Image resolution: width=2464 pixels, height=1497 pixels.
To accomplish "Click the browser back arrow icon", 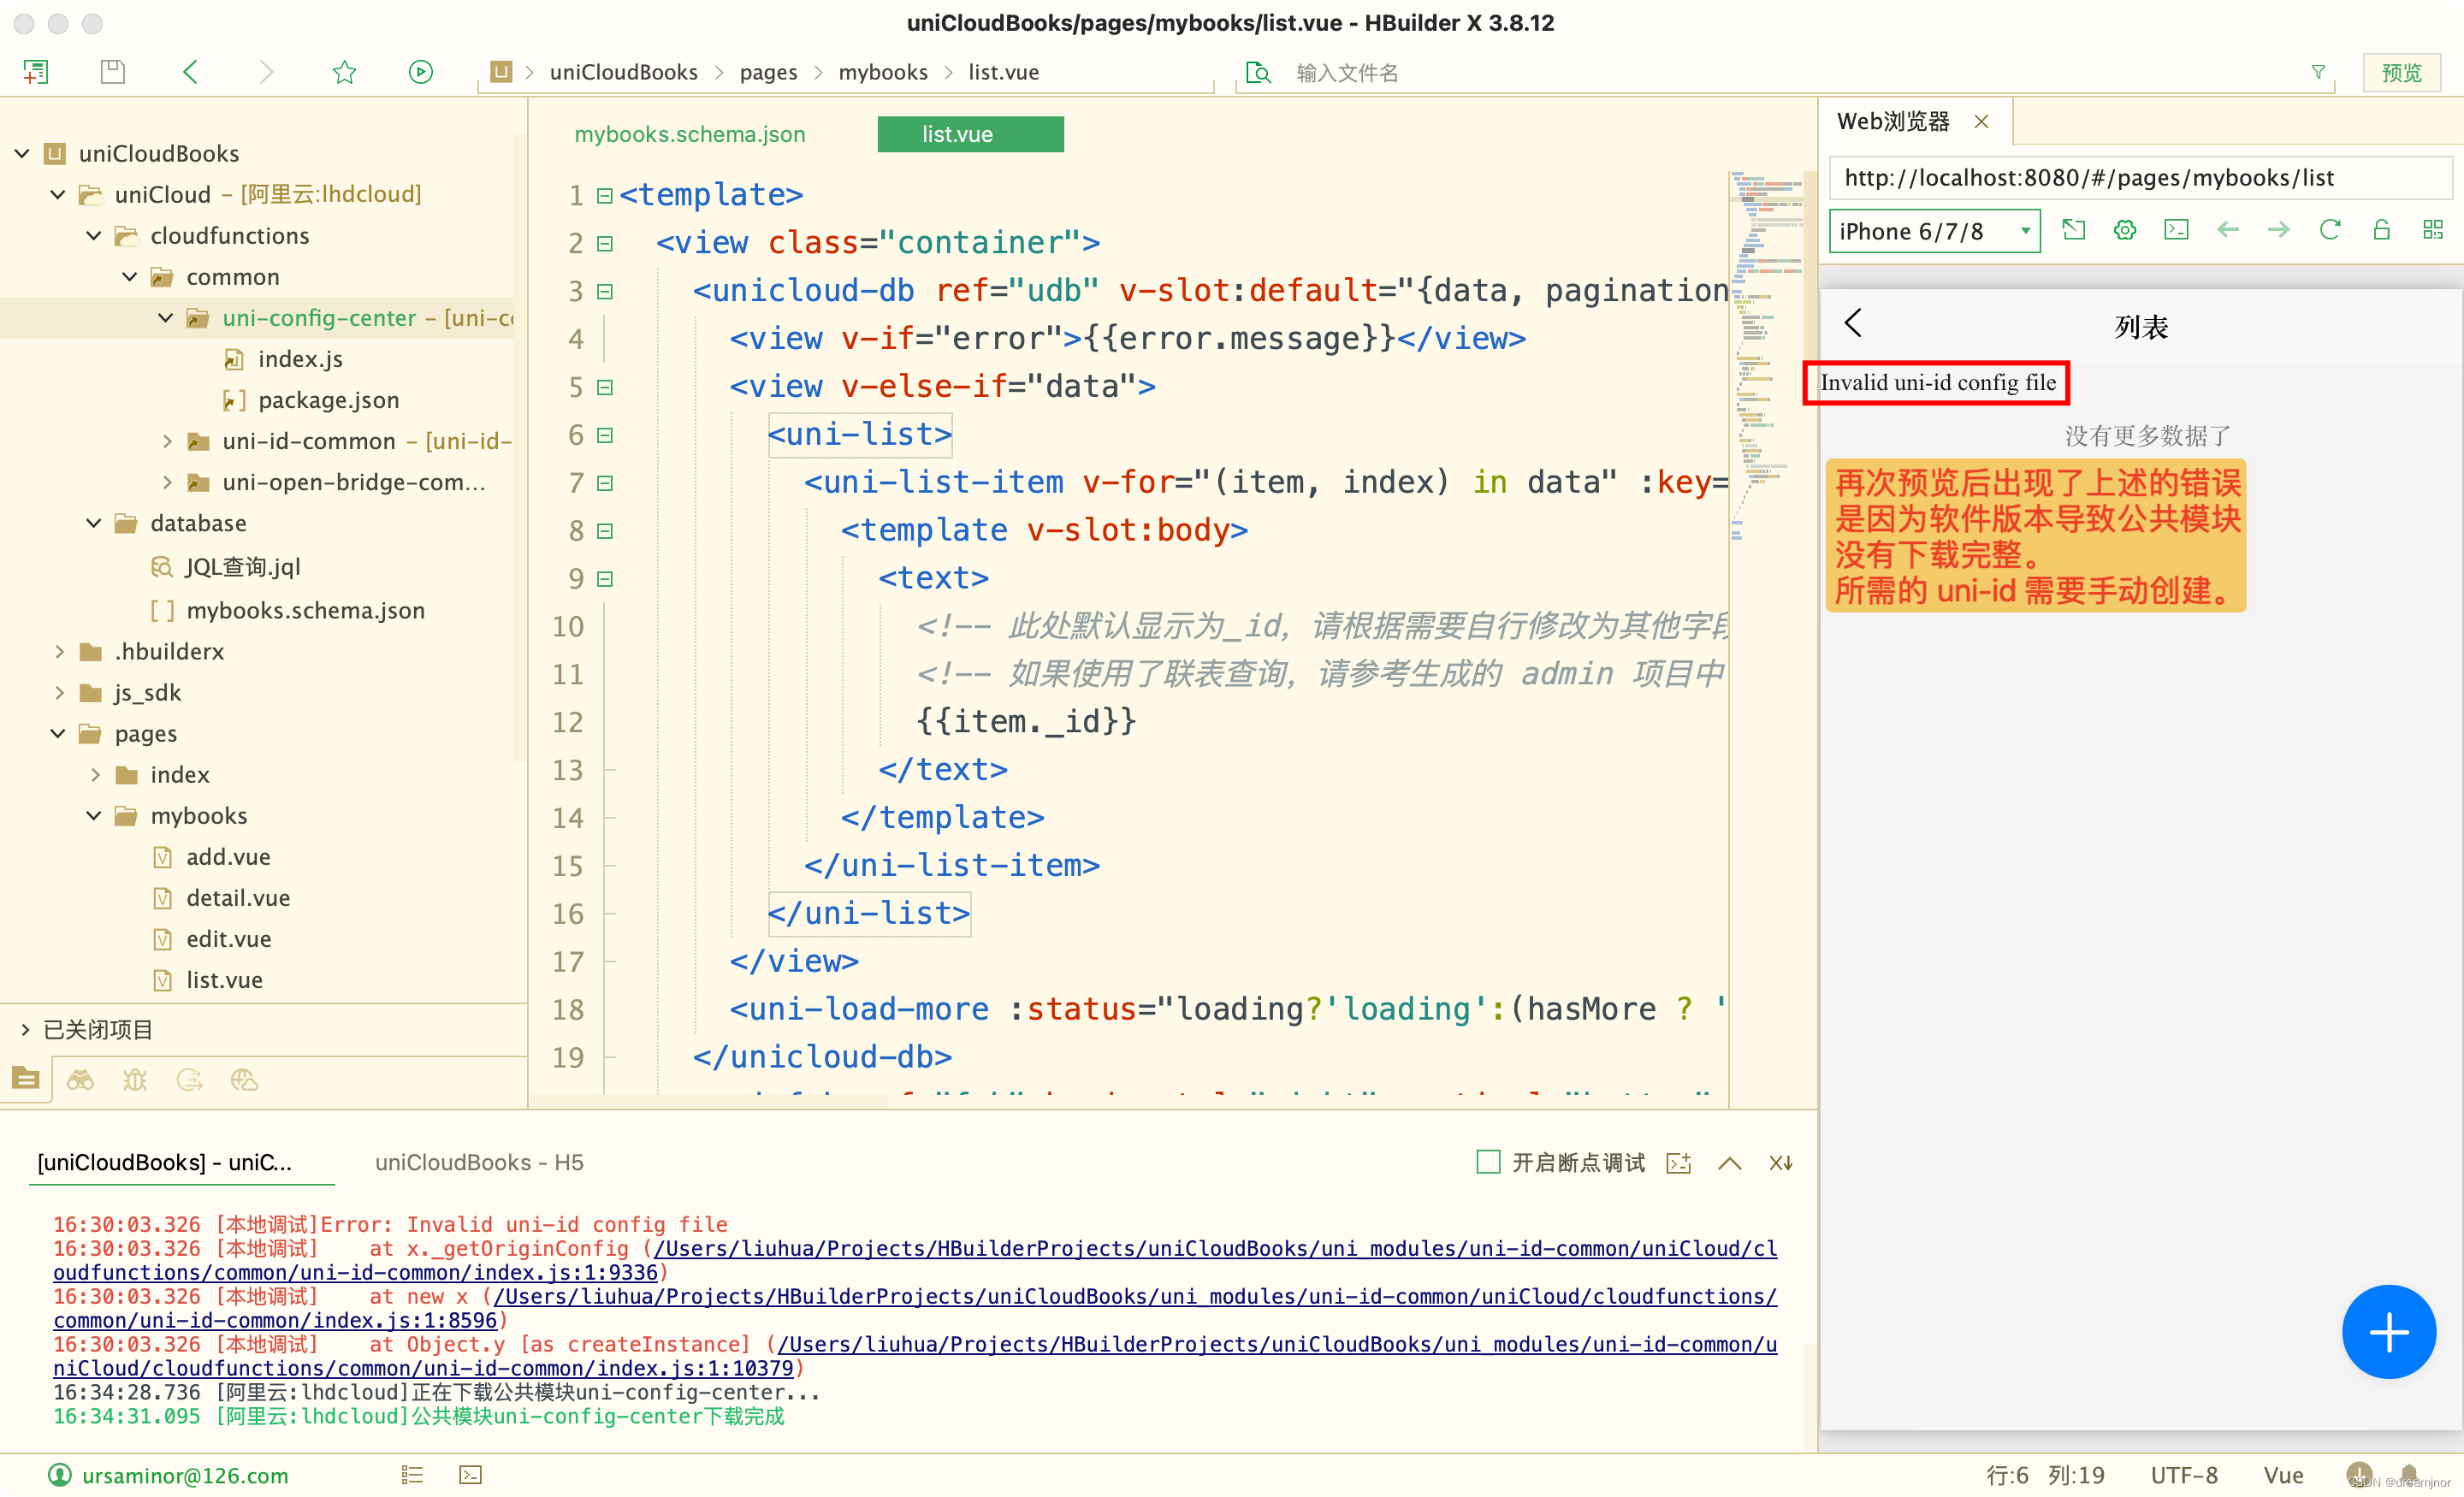I will click(x=2227, y=230).
